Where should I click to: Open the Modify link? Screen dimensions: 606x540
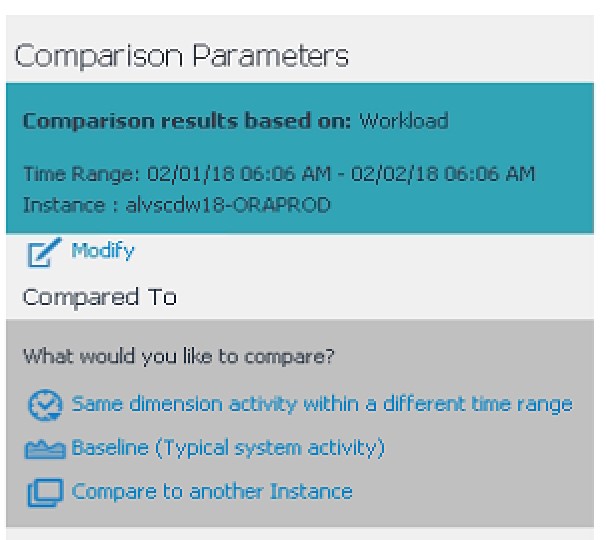[102, 252]
